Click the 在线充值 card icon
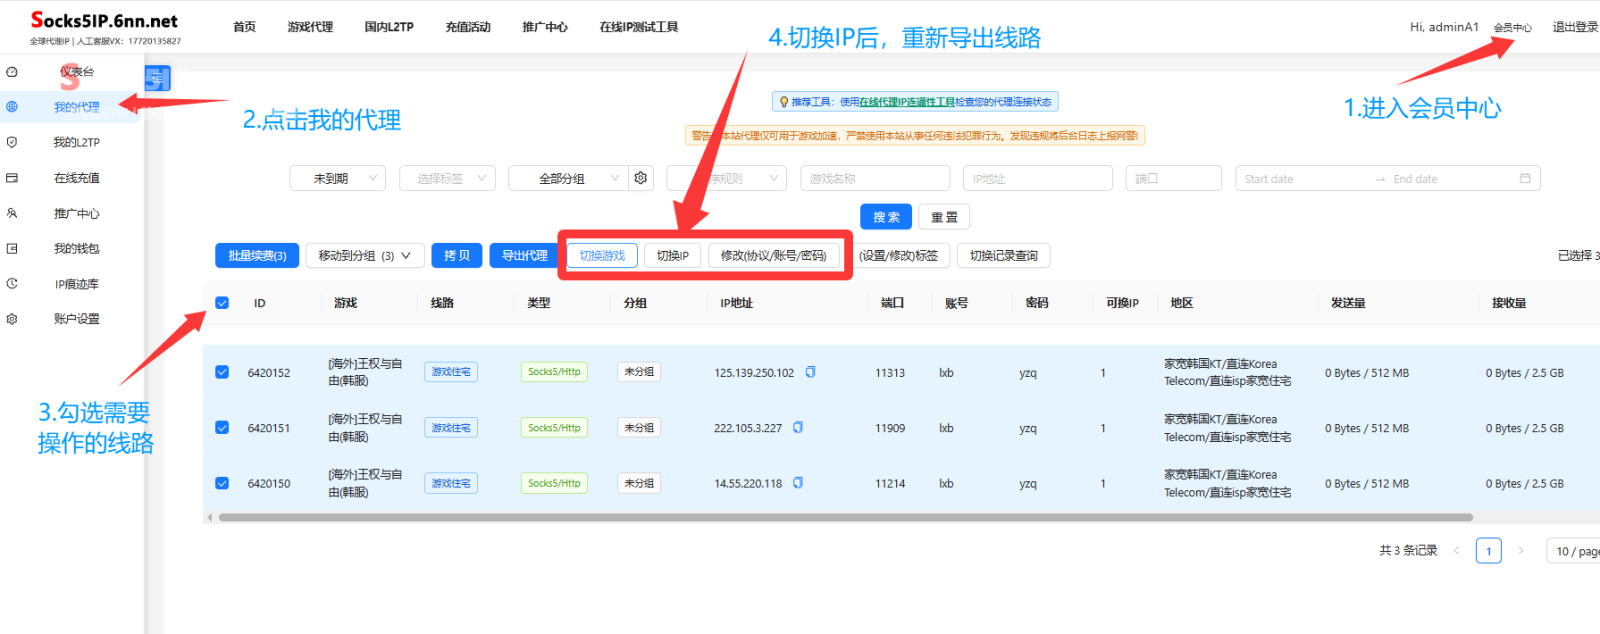Viewport: 1600px width, 634px height. click(x=12, y=178)
